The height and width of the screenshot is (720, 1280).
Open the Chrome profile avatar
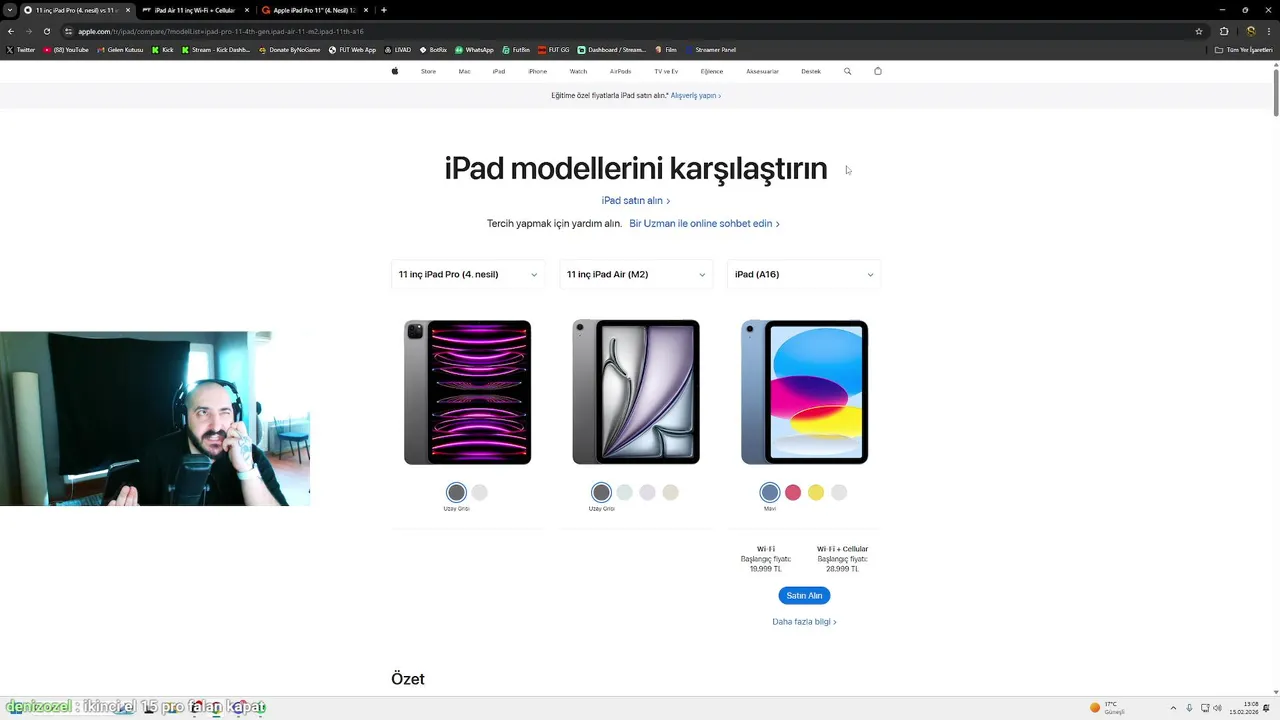[x=1250, y=31]
